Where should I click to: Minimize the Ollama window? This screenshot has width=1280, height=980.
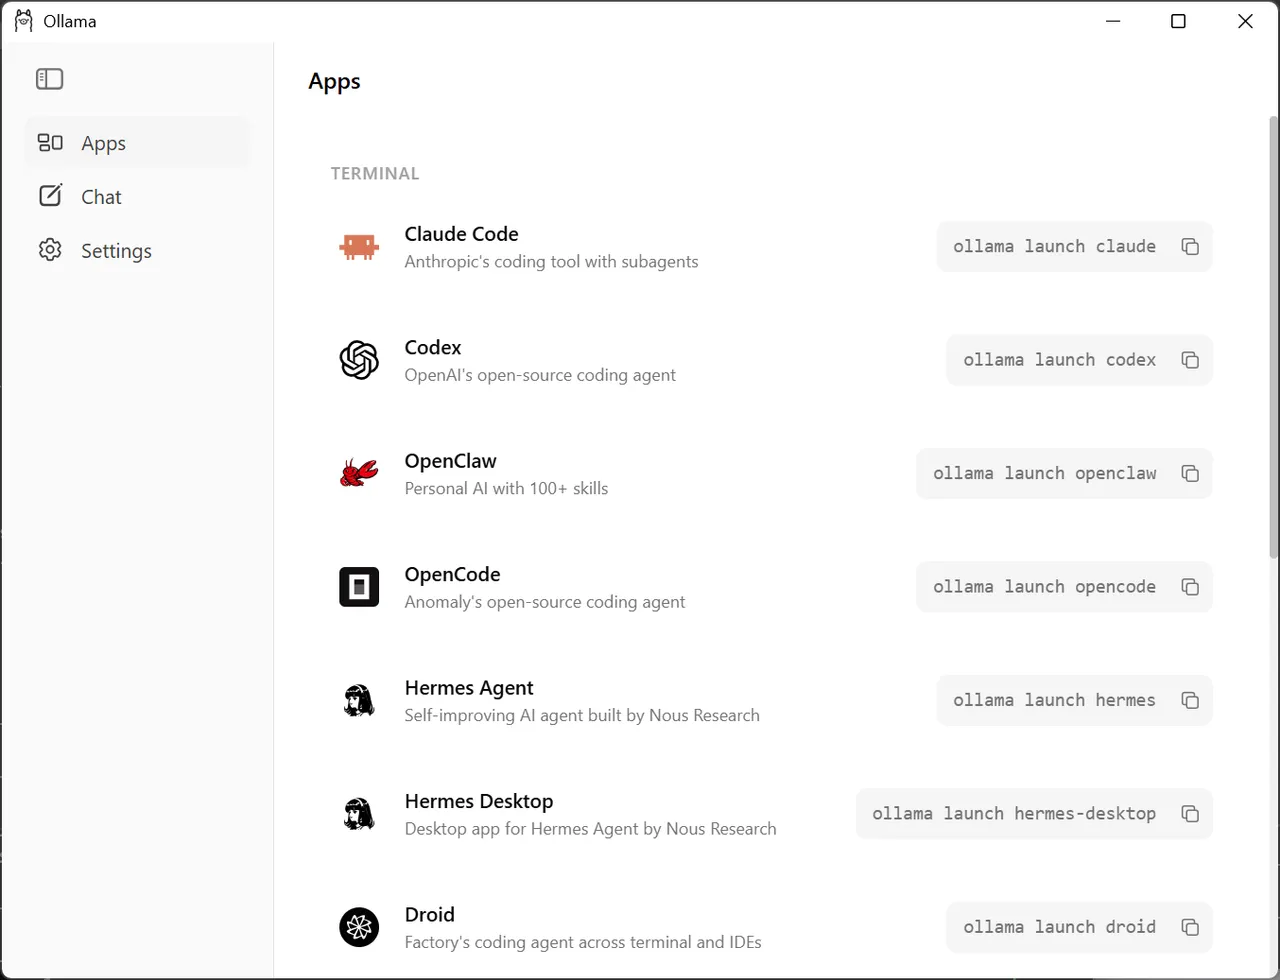click(x=1112, y=21)
